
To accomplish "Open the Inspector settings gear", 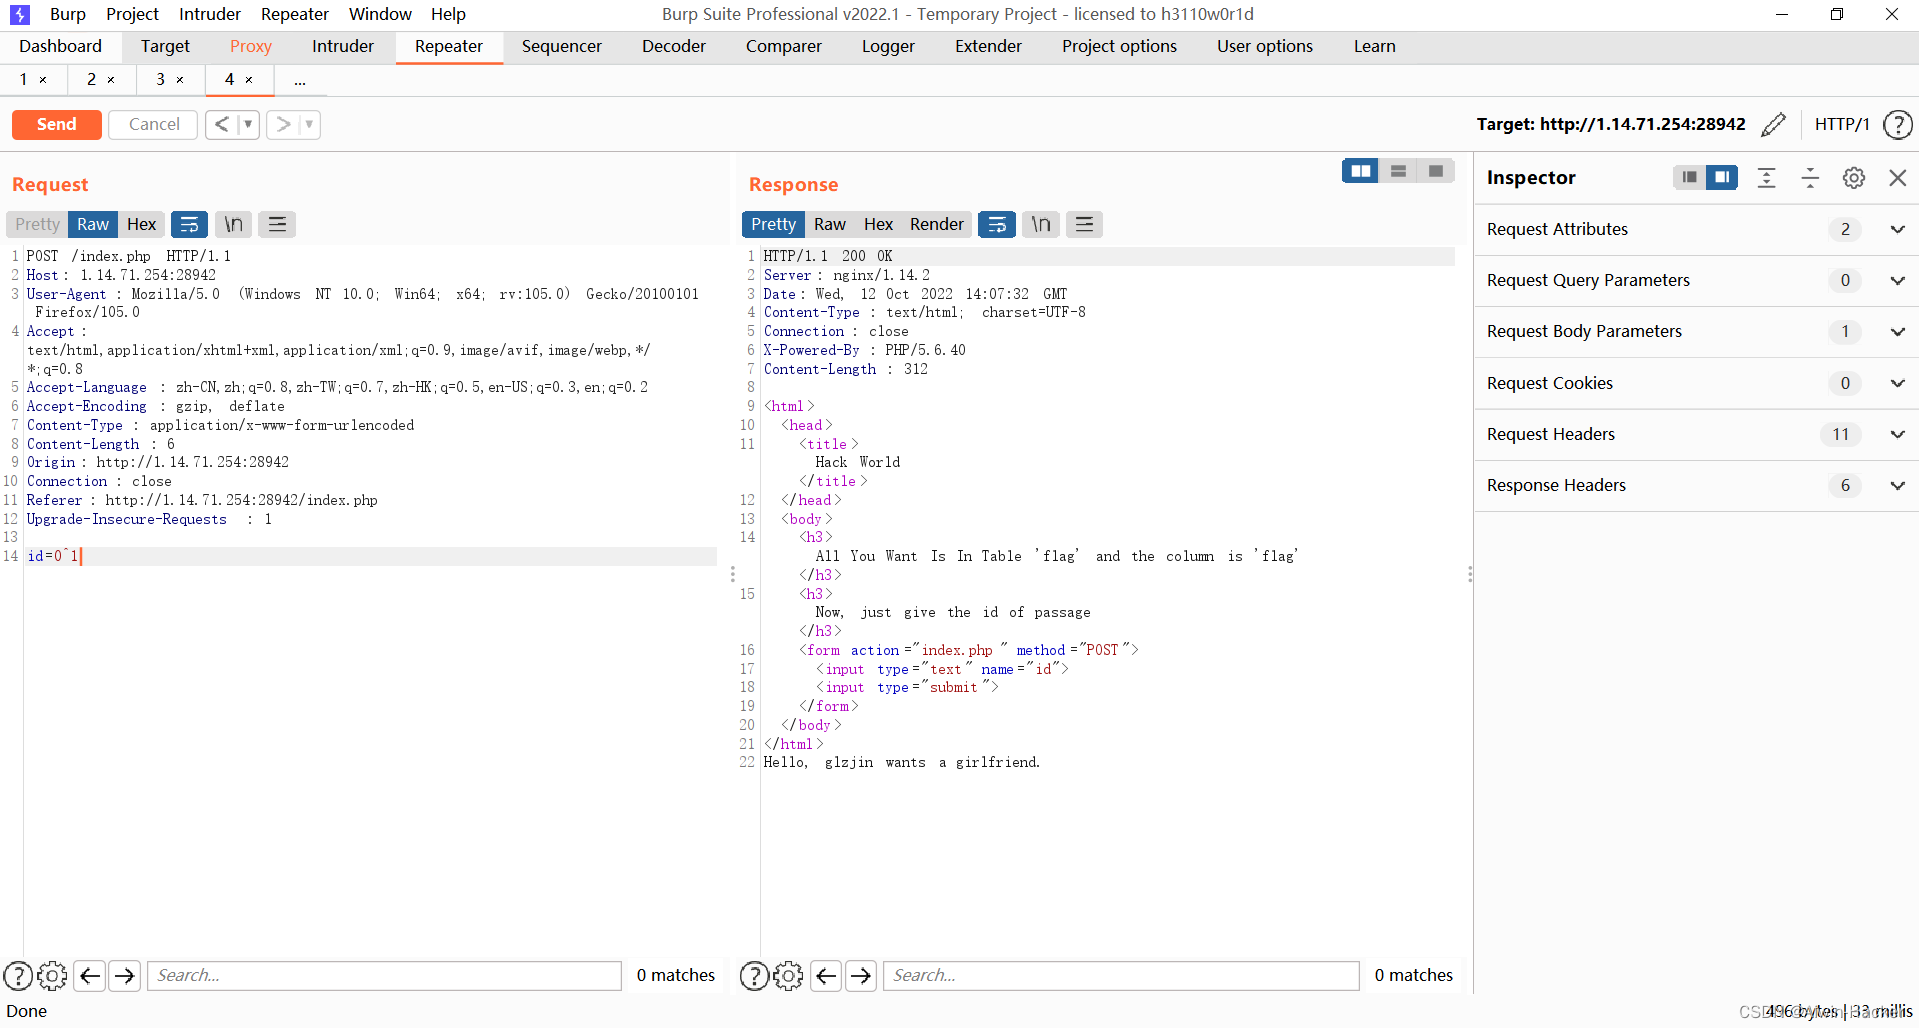I will tap(1854, 177).
